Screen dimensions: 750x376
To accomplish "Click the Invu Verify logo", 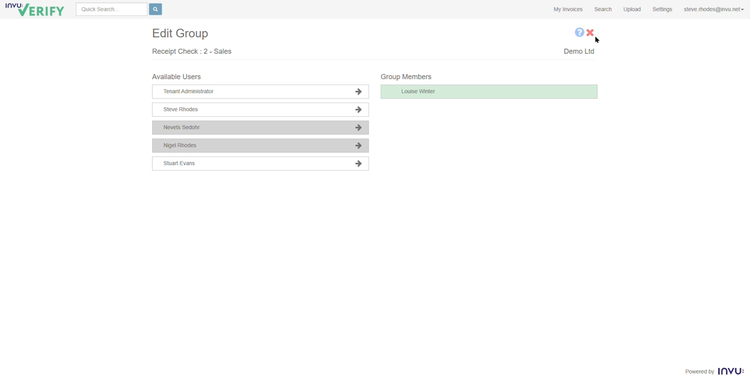I will point(34,9).
